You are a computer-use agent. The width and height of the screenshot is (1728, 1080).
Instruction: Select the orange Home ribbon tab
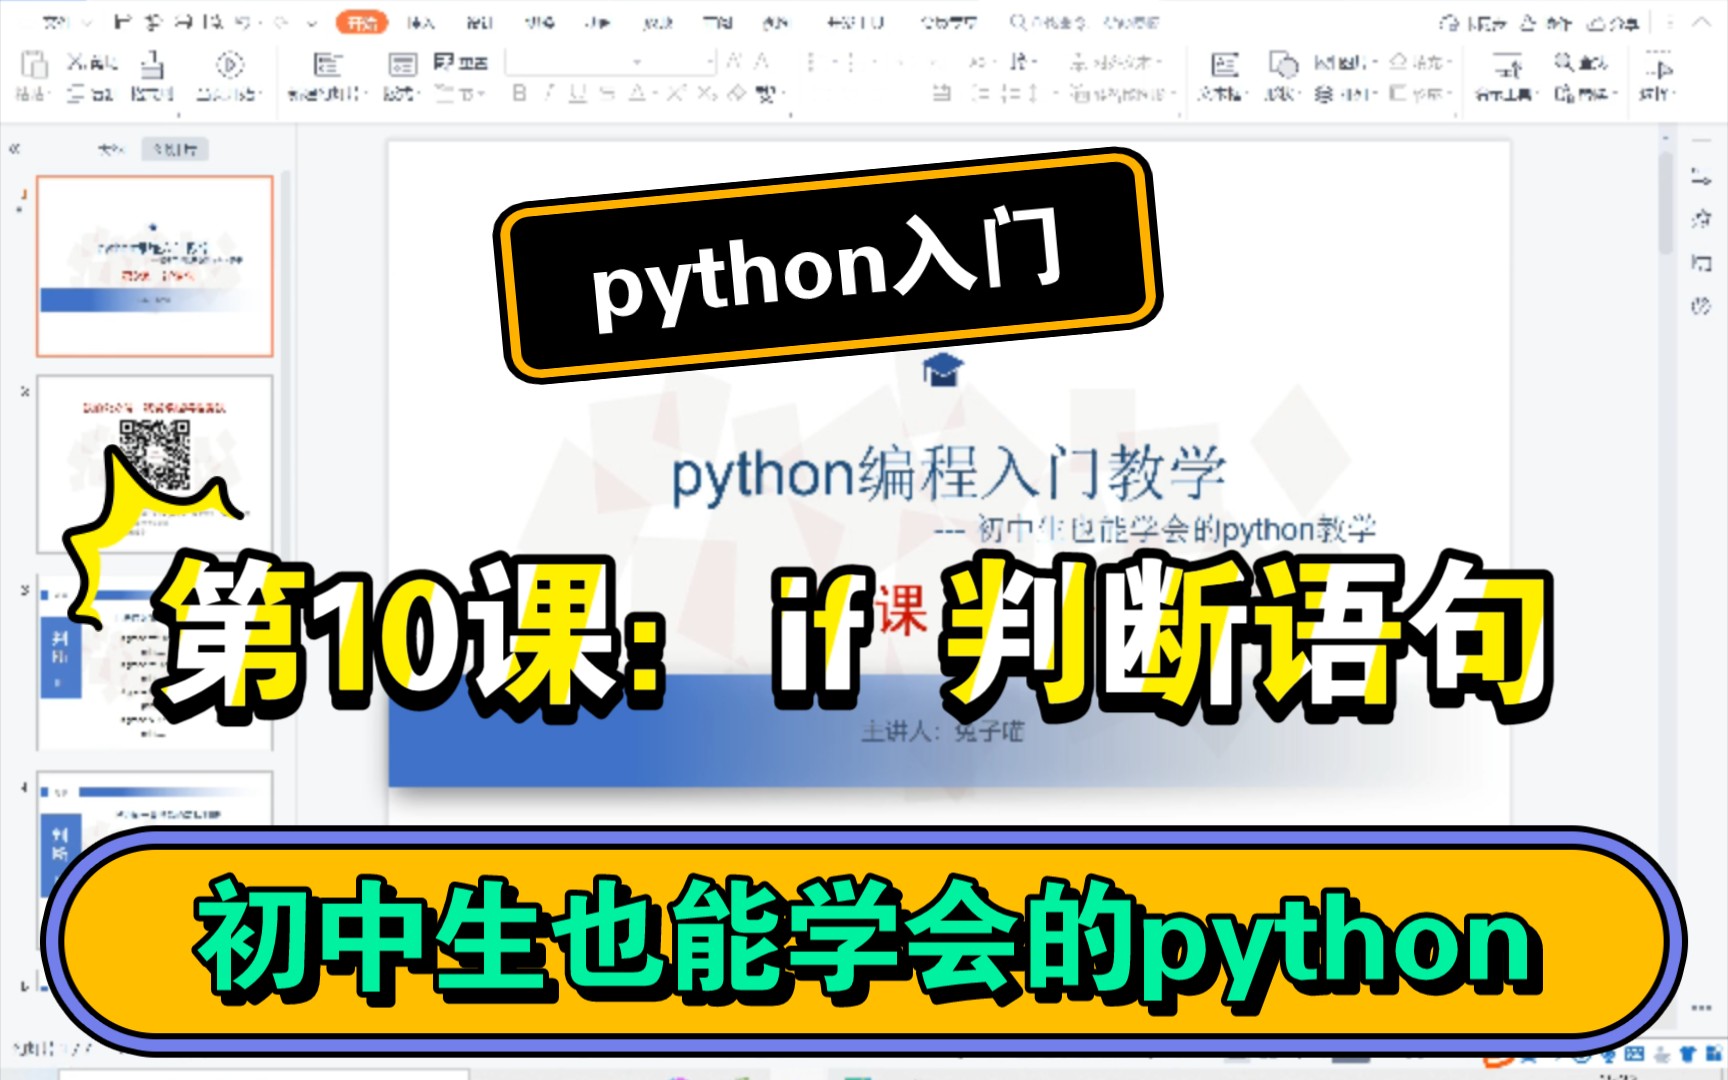[361, 22]
